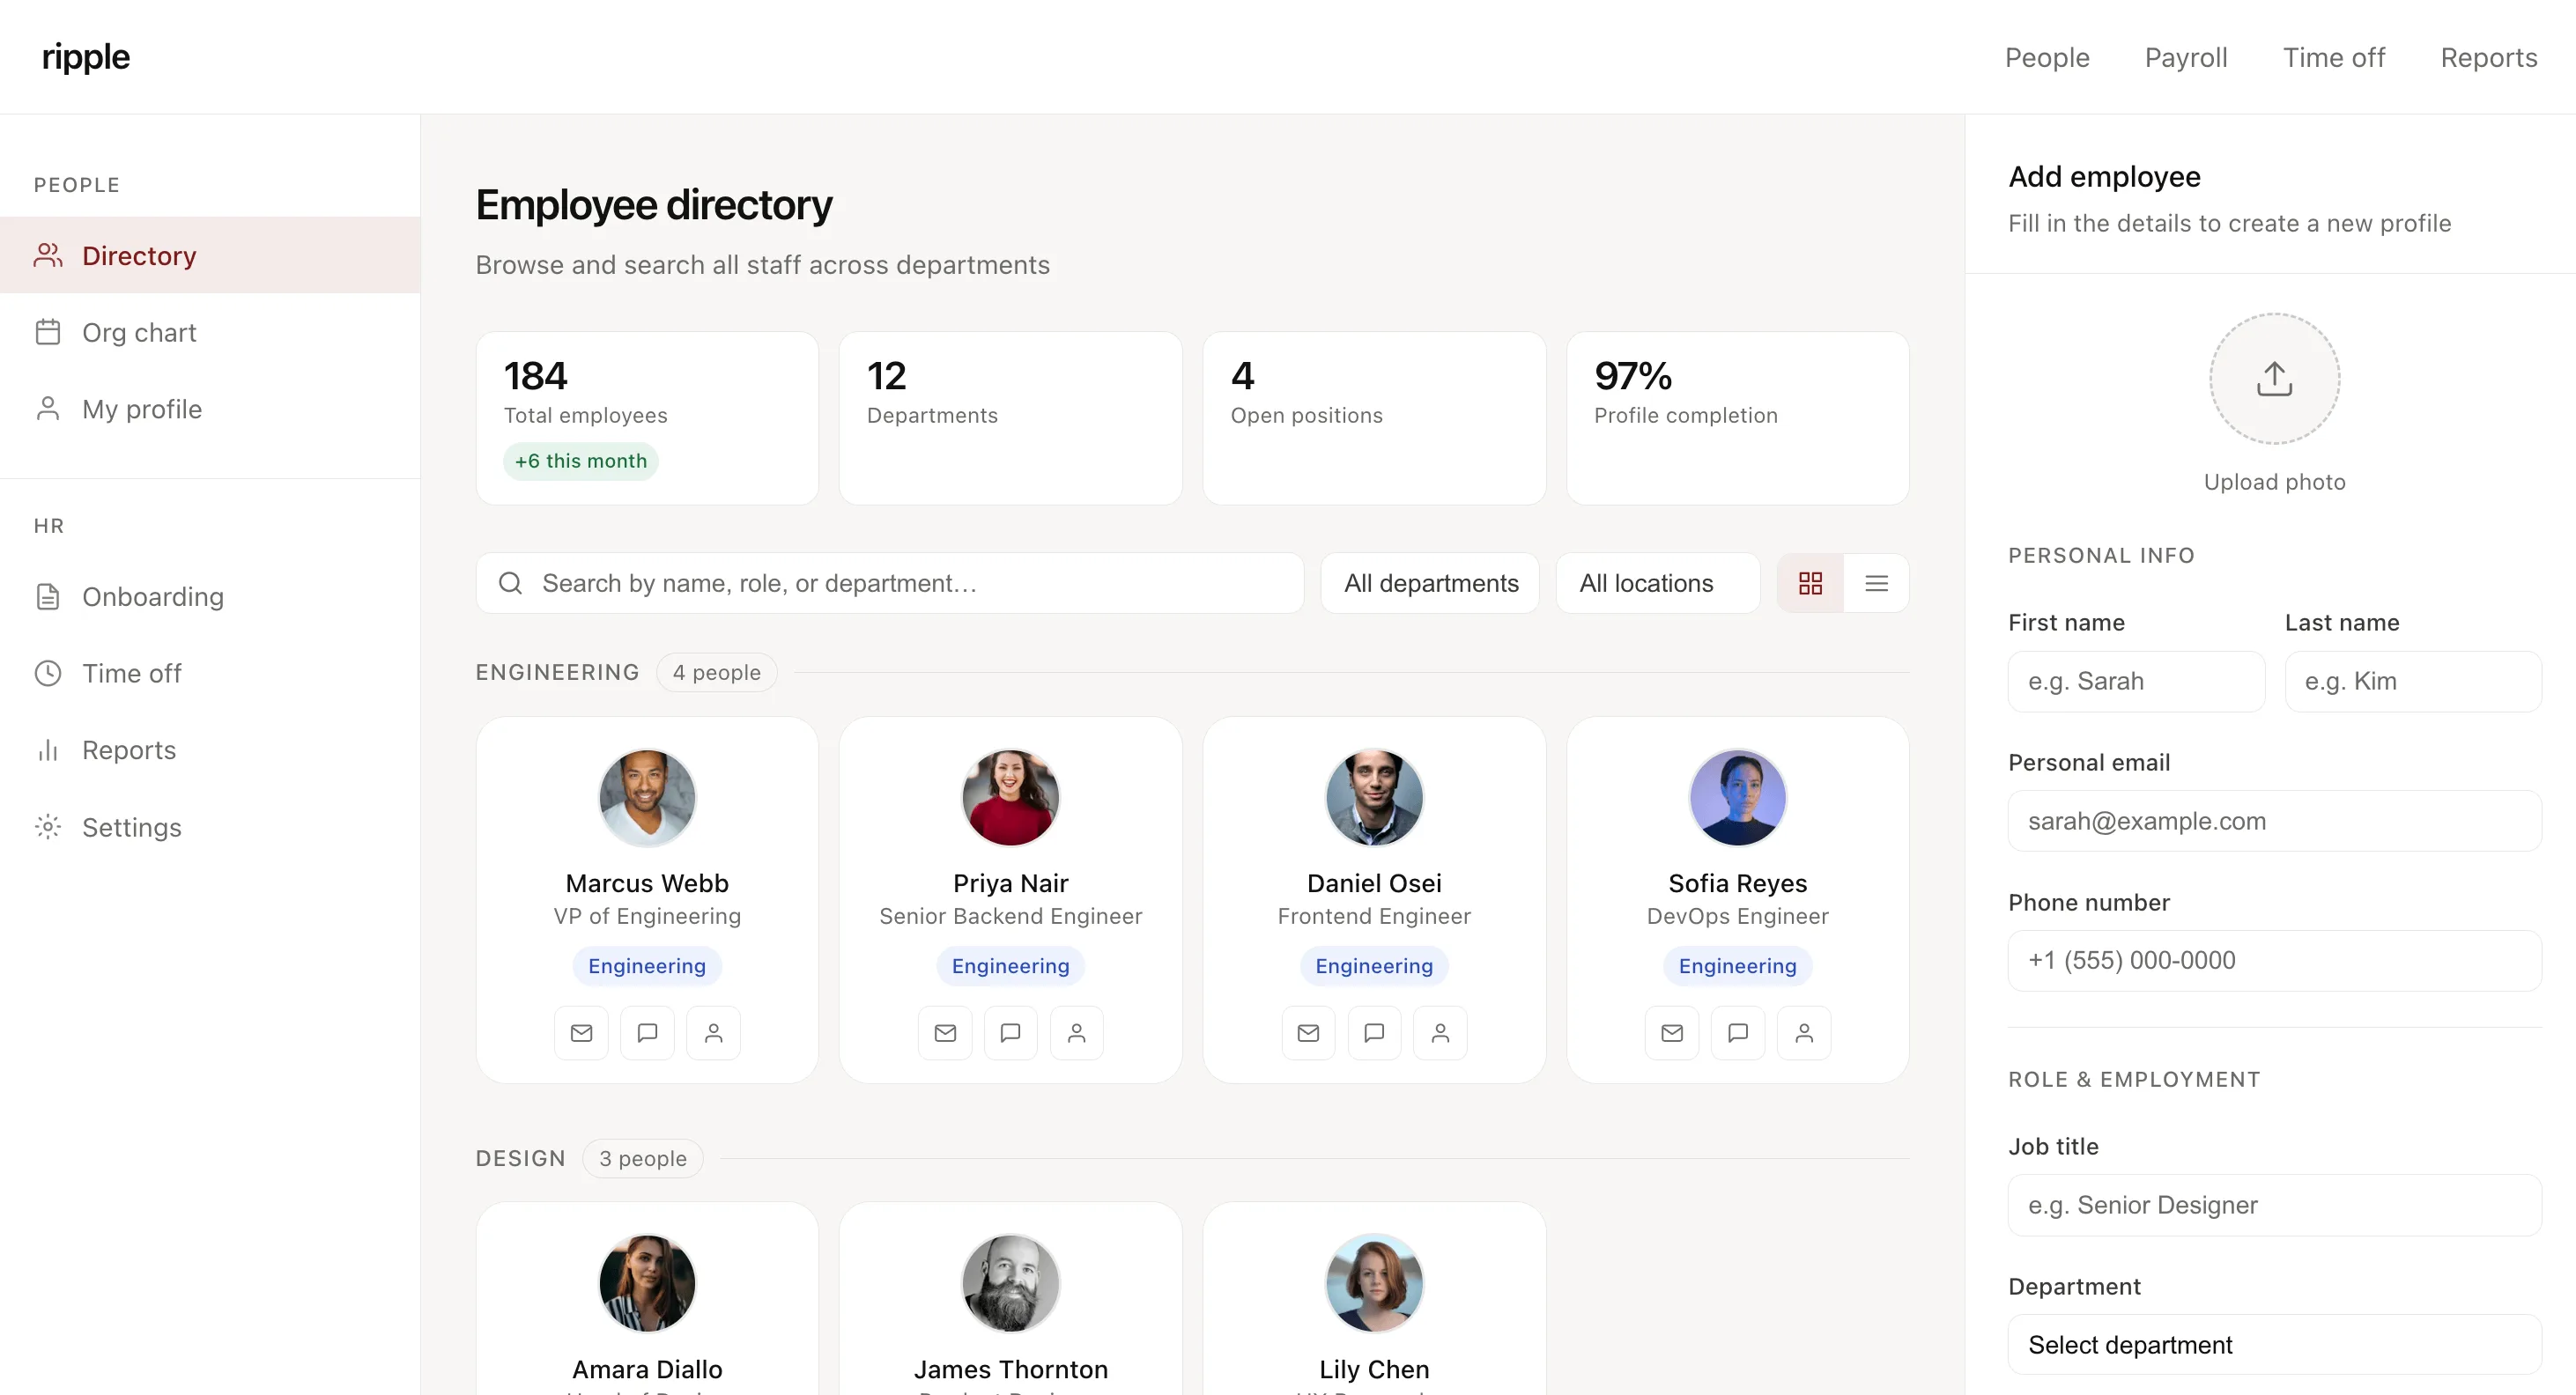Email Daniel Osei using the envelope icon
The image size is (2576, 1395).
tap(1308, 1032)
